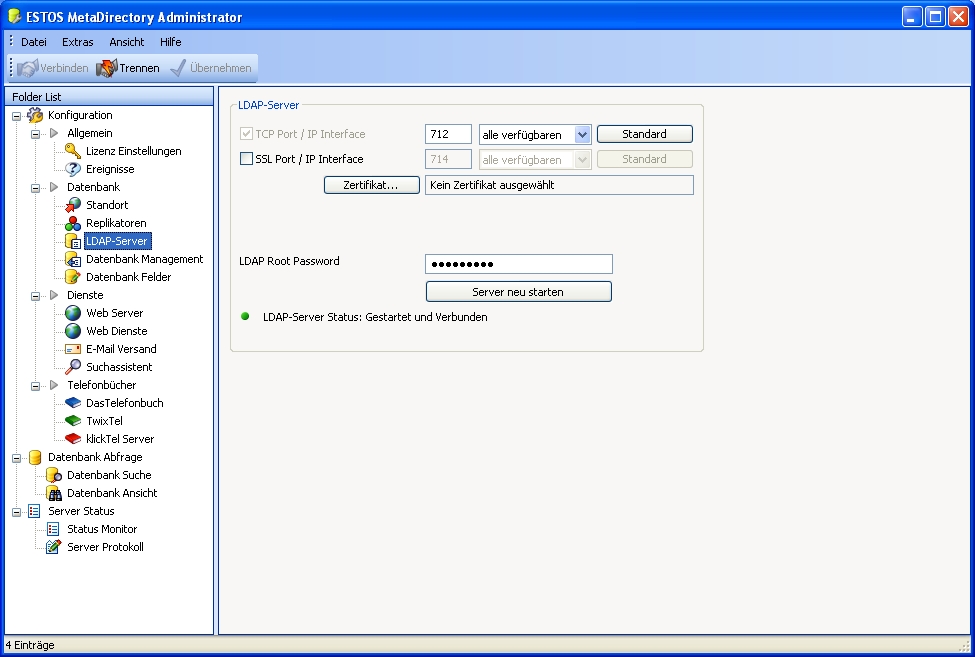Open the disabled SSL interface dropdown

[582, 160]
